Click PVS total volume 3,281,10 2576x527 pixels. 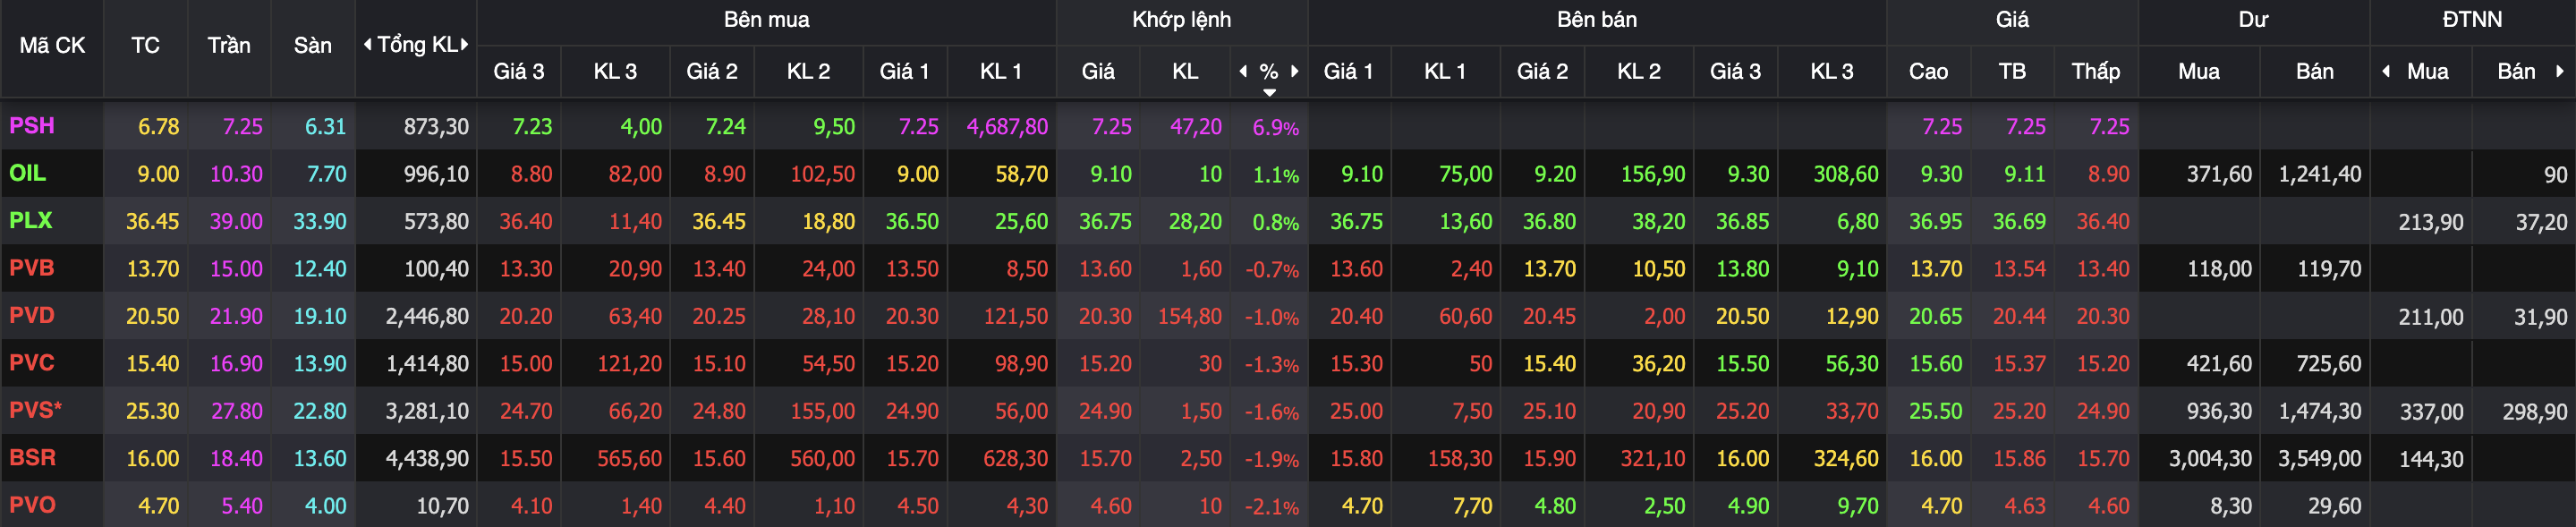tap(428, 411)
